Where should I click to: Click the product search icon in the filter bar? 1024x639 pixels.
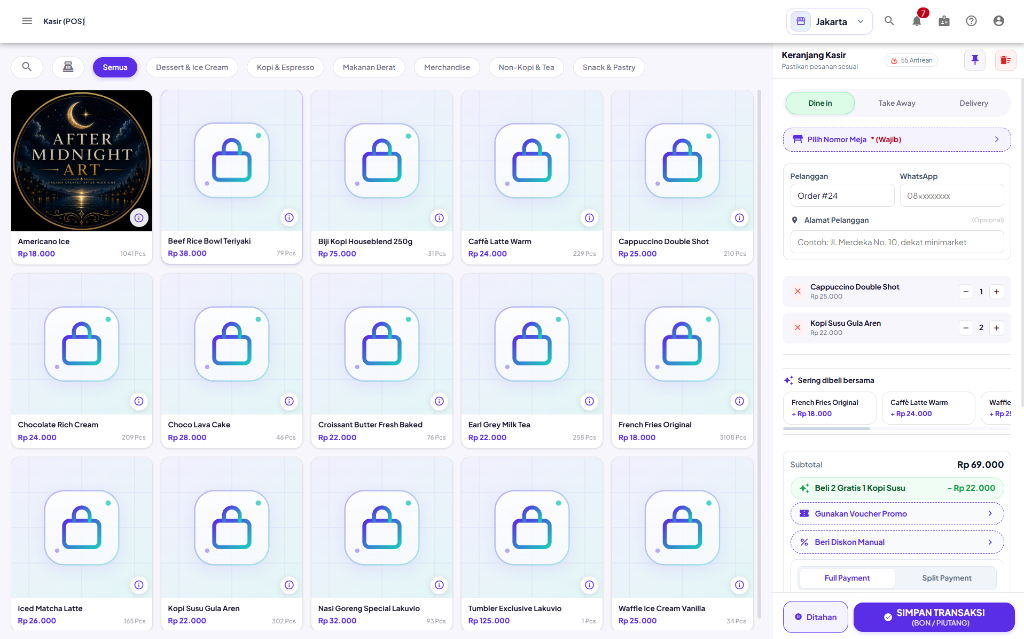pos(27,67)
